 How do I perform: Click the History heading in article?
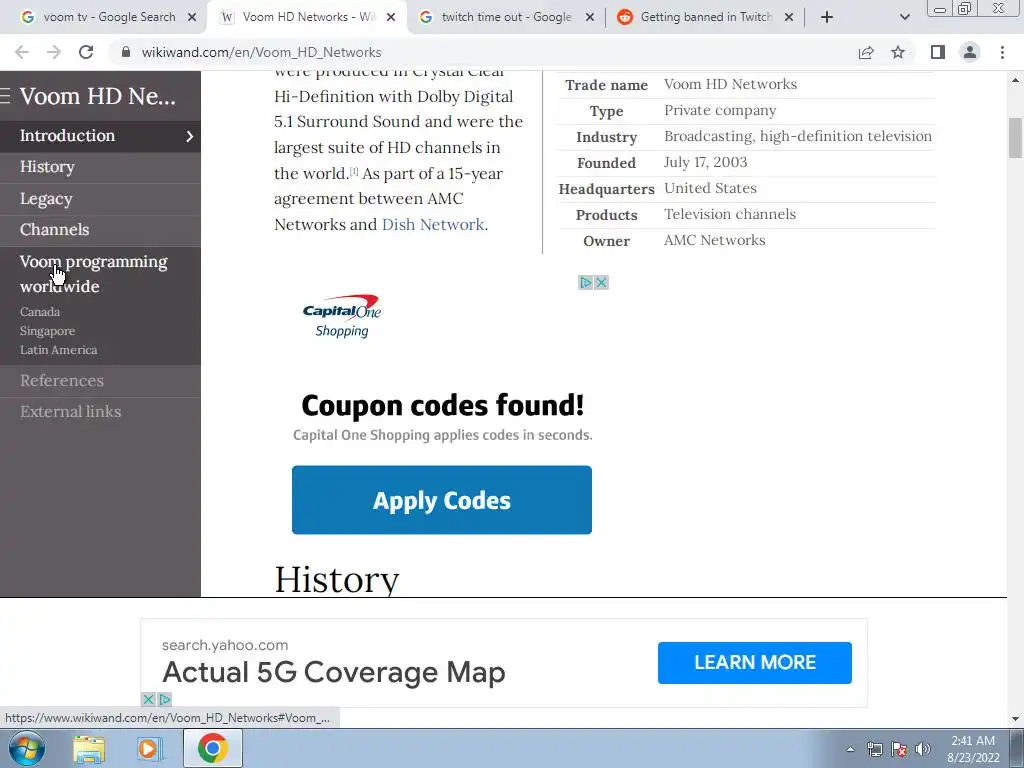tap(336, 579)
